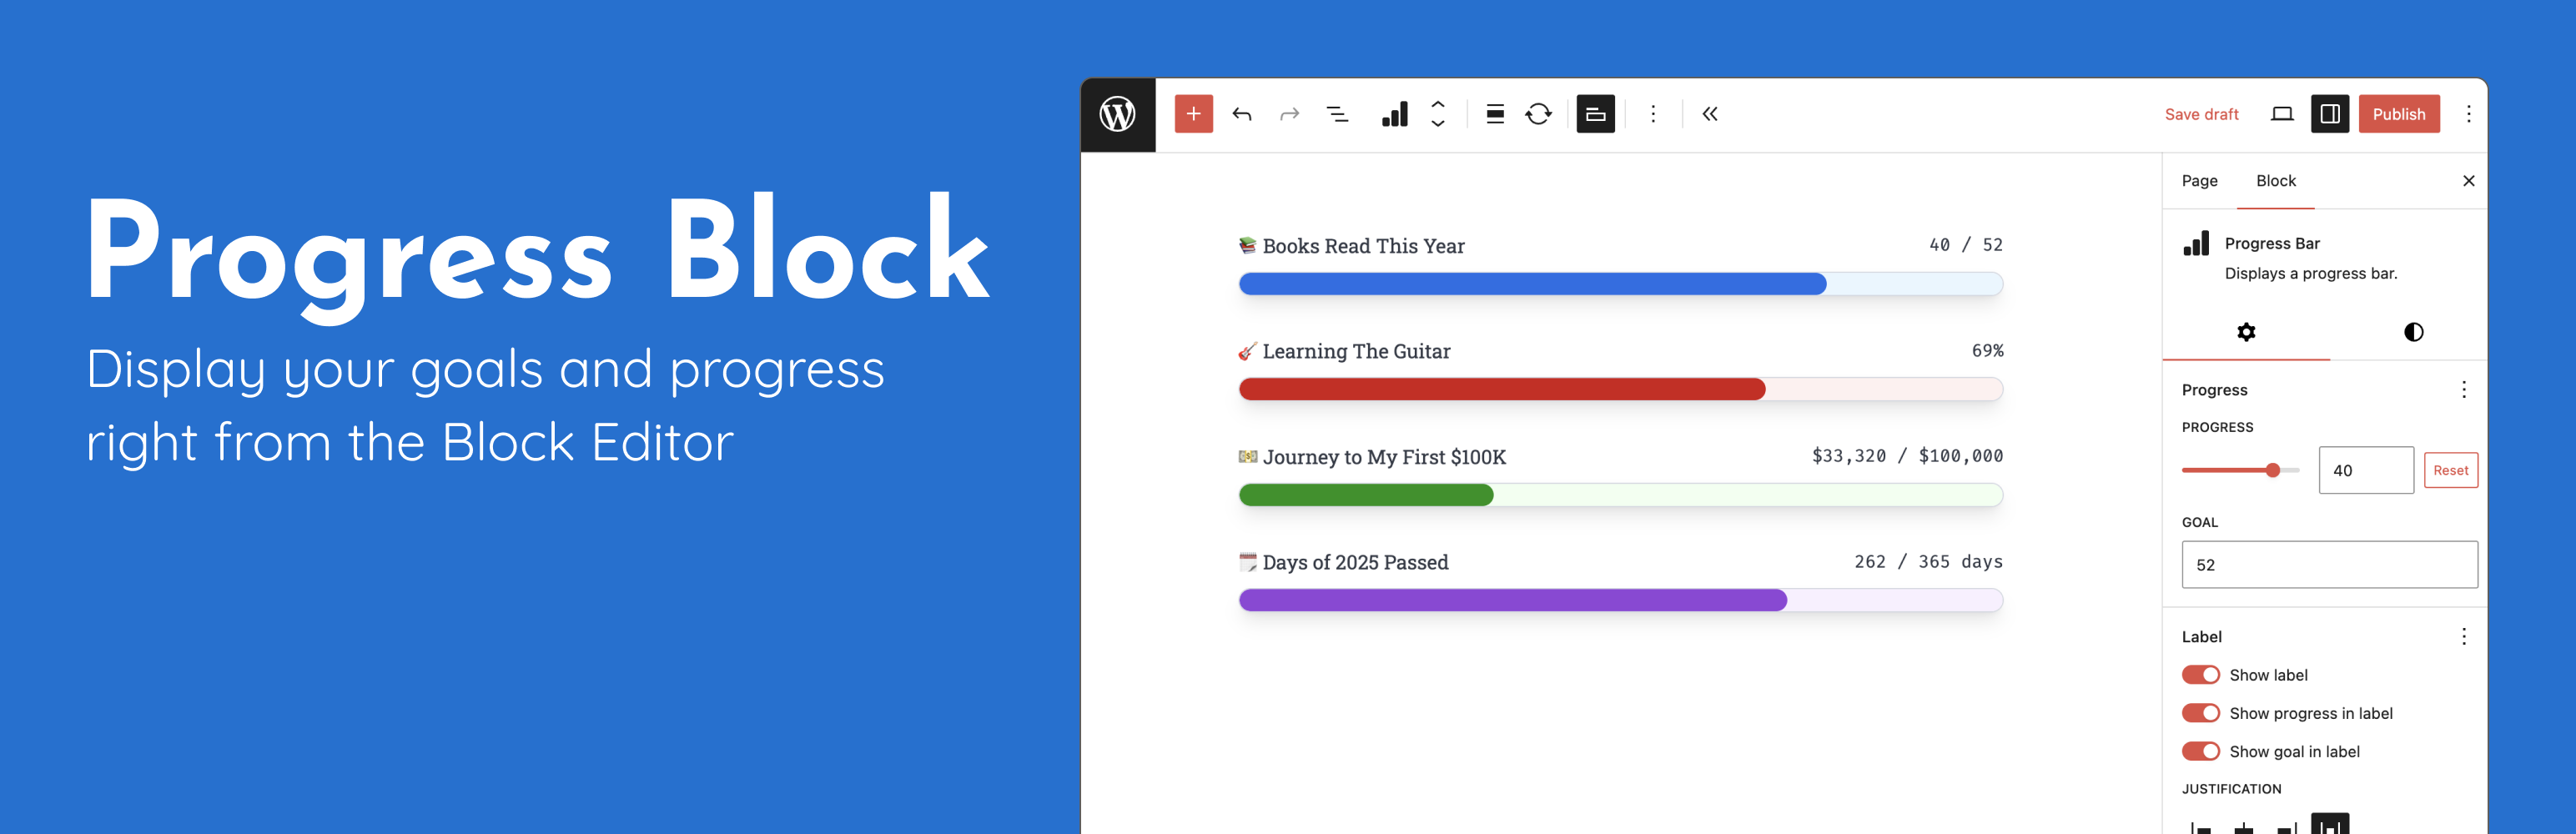
Task: Click the 'Books Read This Year' label
Action: pyautogui.click(x=1363, y=246)
